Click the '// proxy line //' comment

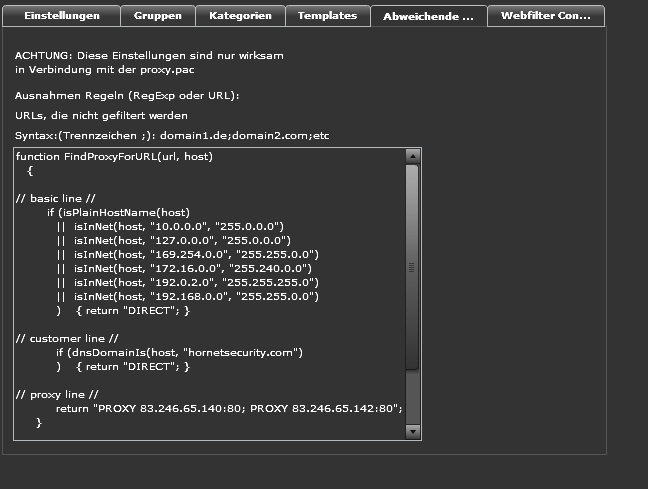pos(57,395)
